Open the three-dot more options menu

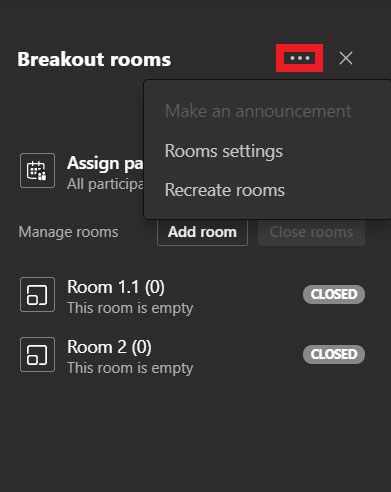pos(299,58)
